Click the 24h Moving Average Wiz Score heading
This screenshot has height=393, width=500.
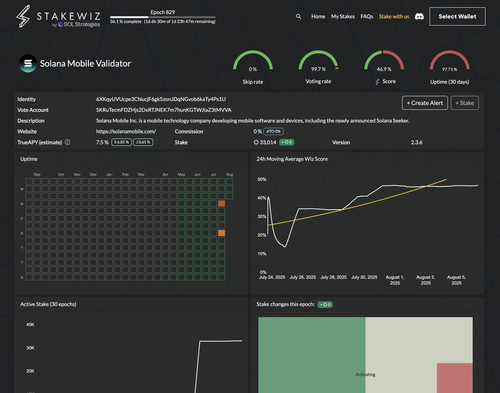coord(292,159)
